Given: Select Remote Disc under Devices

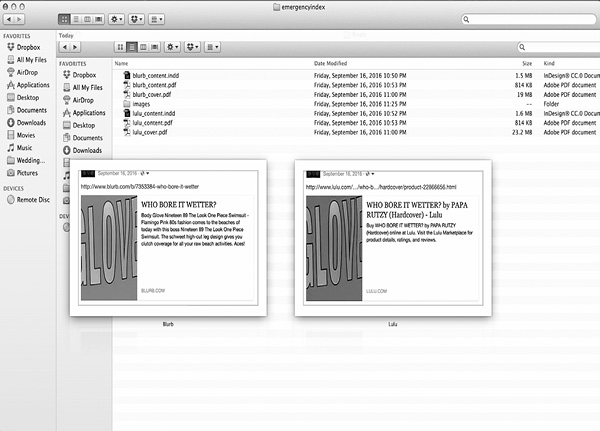Looking at the screenshot, I should point(28,199).
